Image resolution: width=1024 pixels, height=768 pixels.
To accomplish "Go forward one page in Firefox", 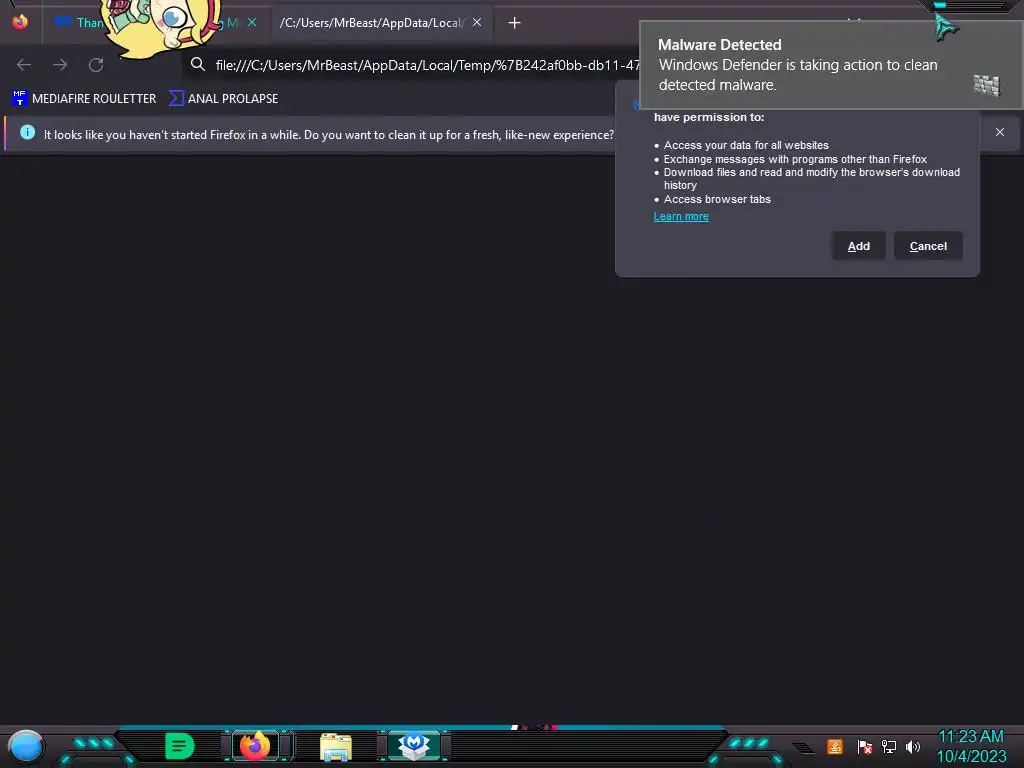I will tap(60, 65).
